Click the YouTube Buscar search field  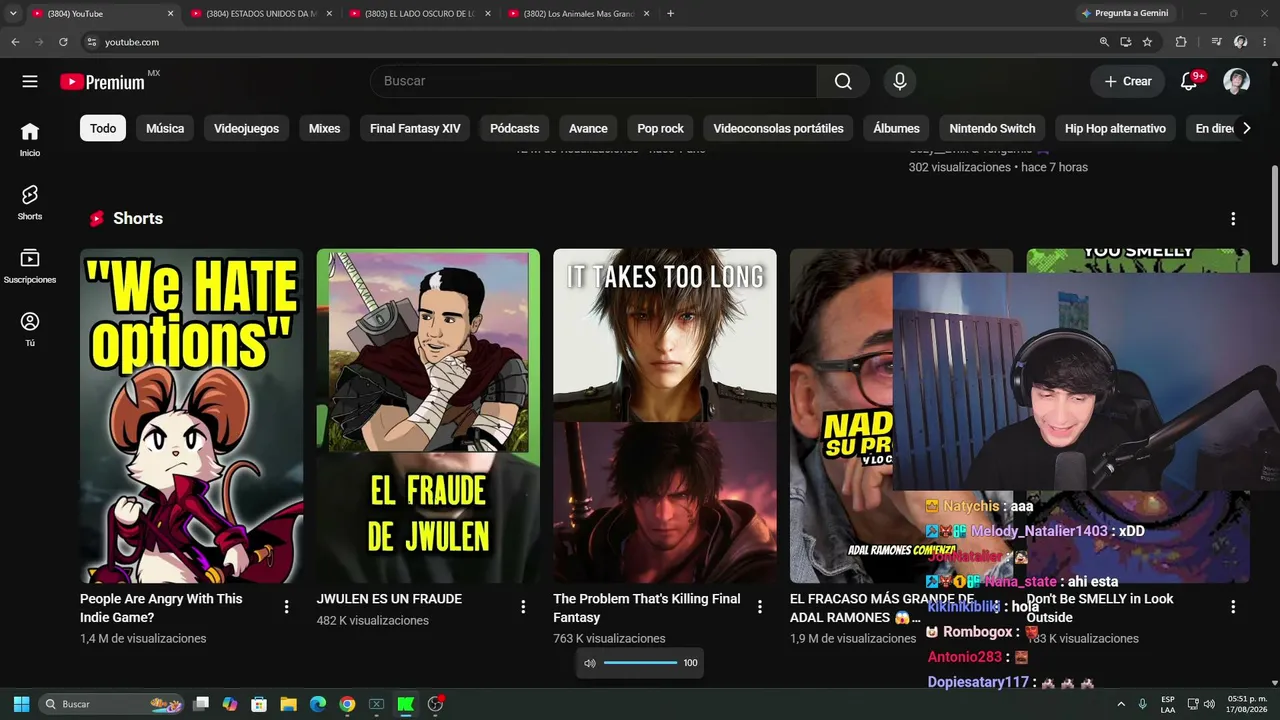coord(594,81)
